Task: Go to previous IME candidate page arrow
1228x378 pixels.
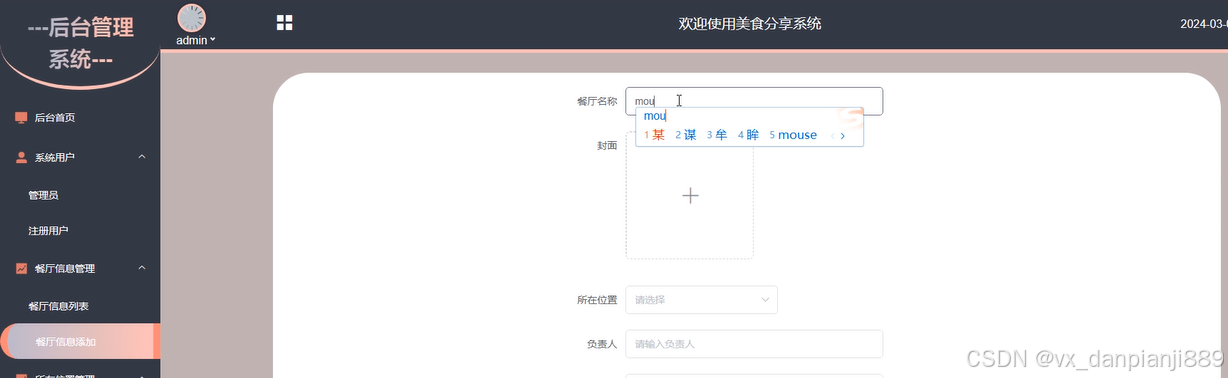Action: (832, 136)
